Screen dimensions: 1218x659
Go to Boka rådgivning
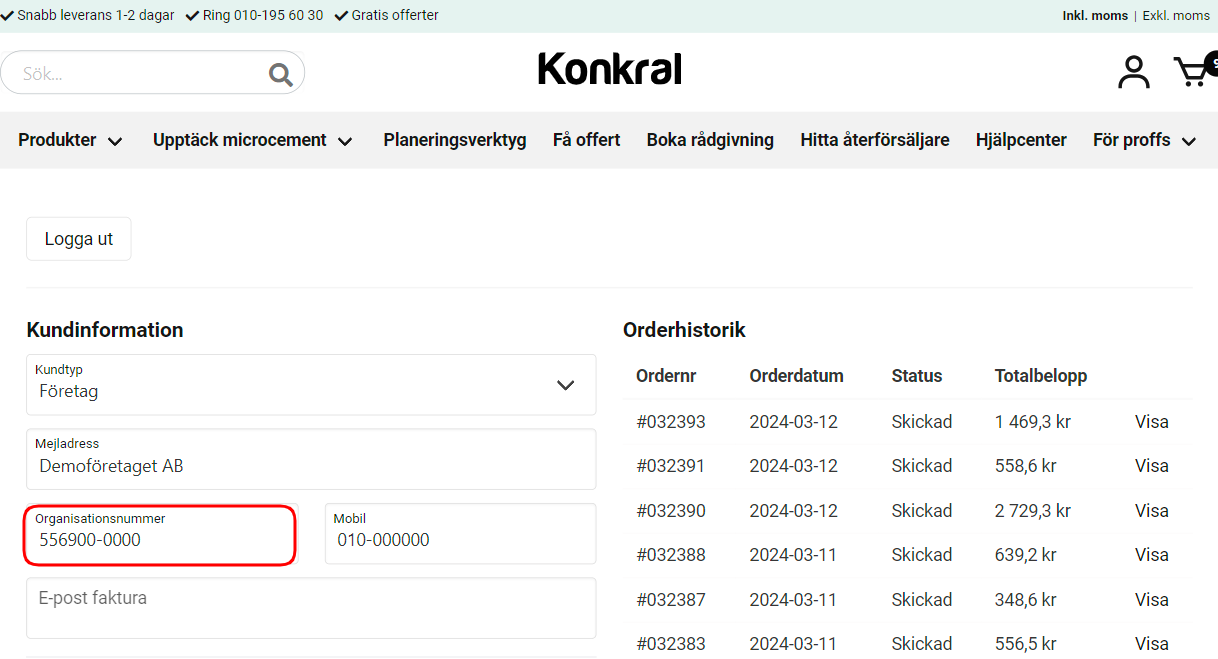pos(710,140)
